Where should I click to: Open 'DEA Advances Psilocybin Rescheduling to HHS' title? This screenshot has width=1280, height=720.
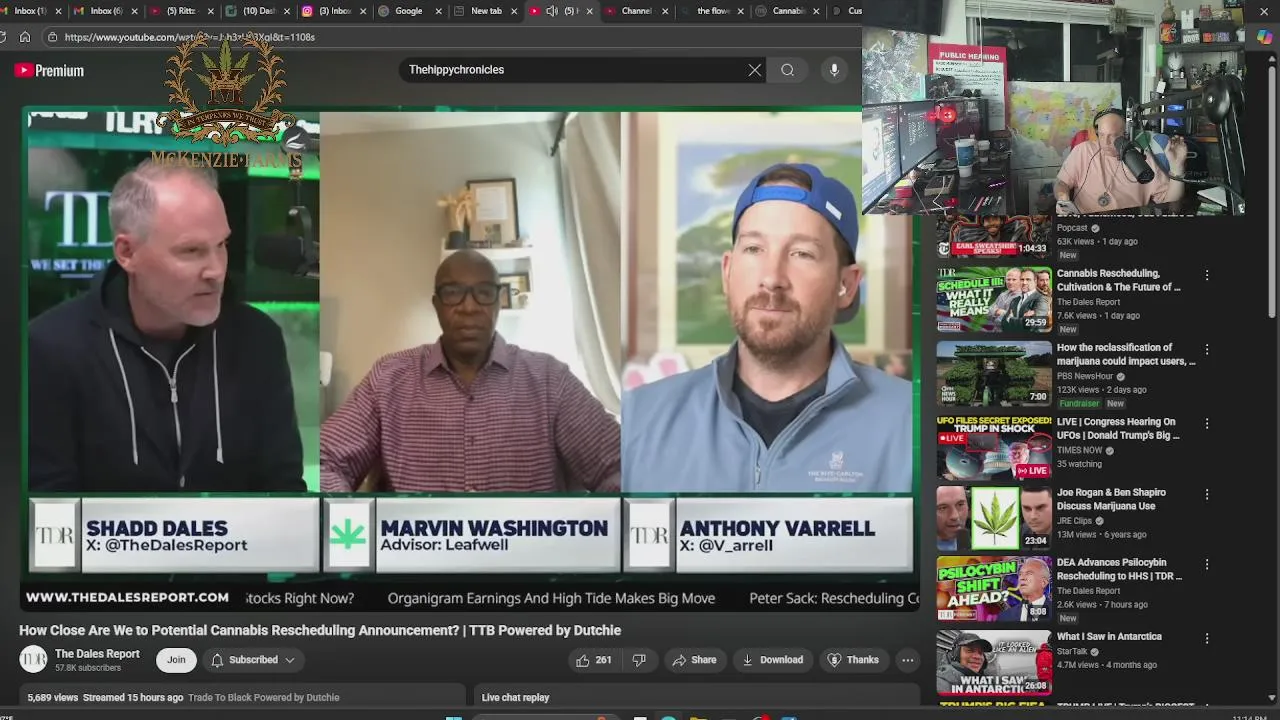point(1119,569)
